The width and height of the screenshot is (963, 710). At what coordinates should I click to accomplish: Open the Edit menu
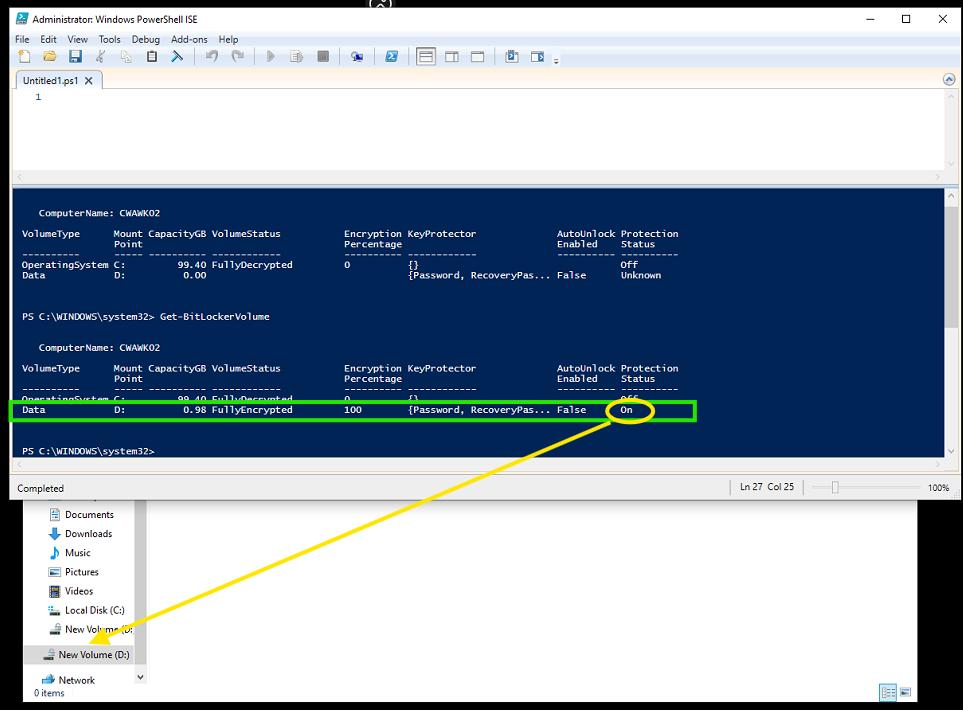[49, 39]
